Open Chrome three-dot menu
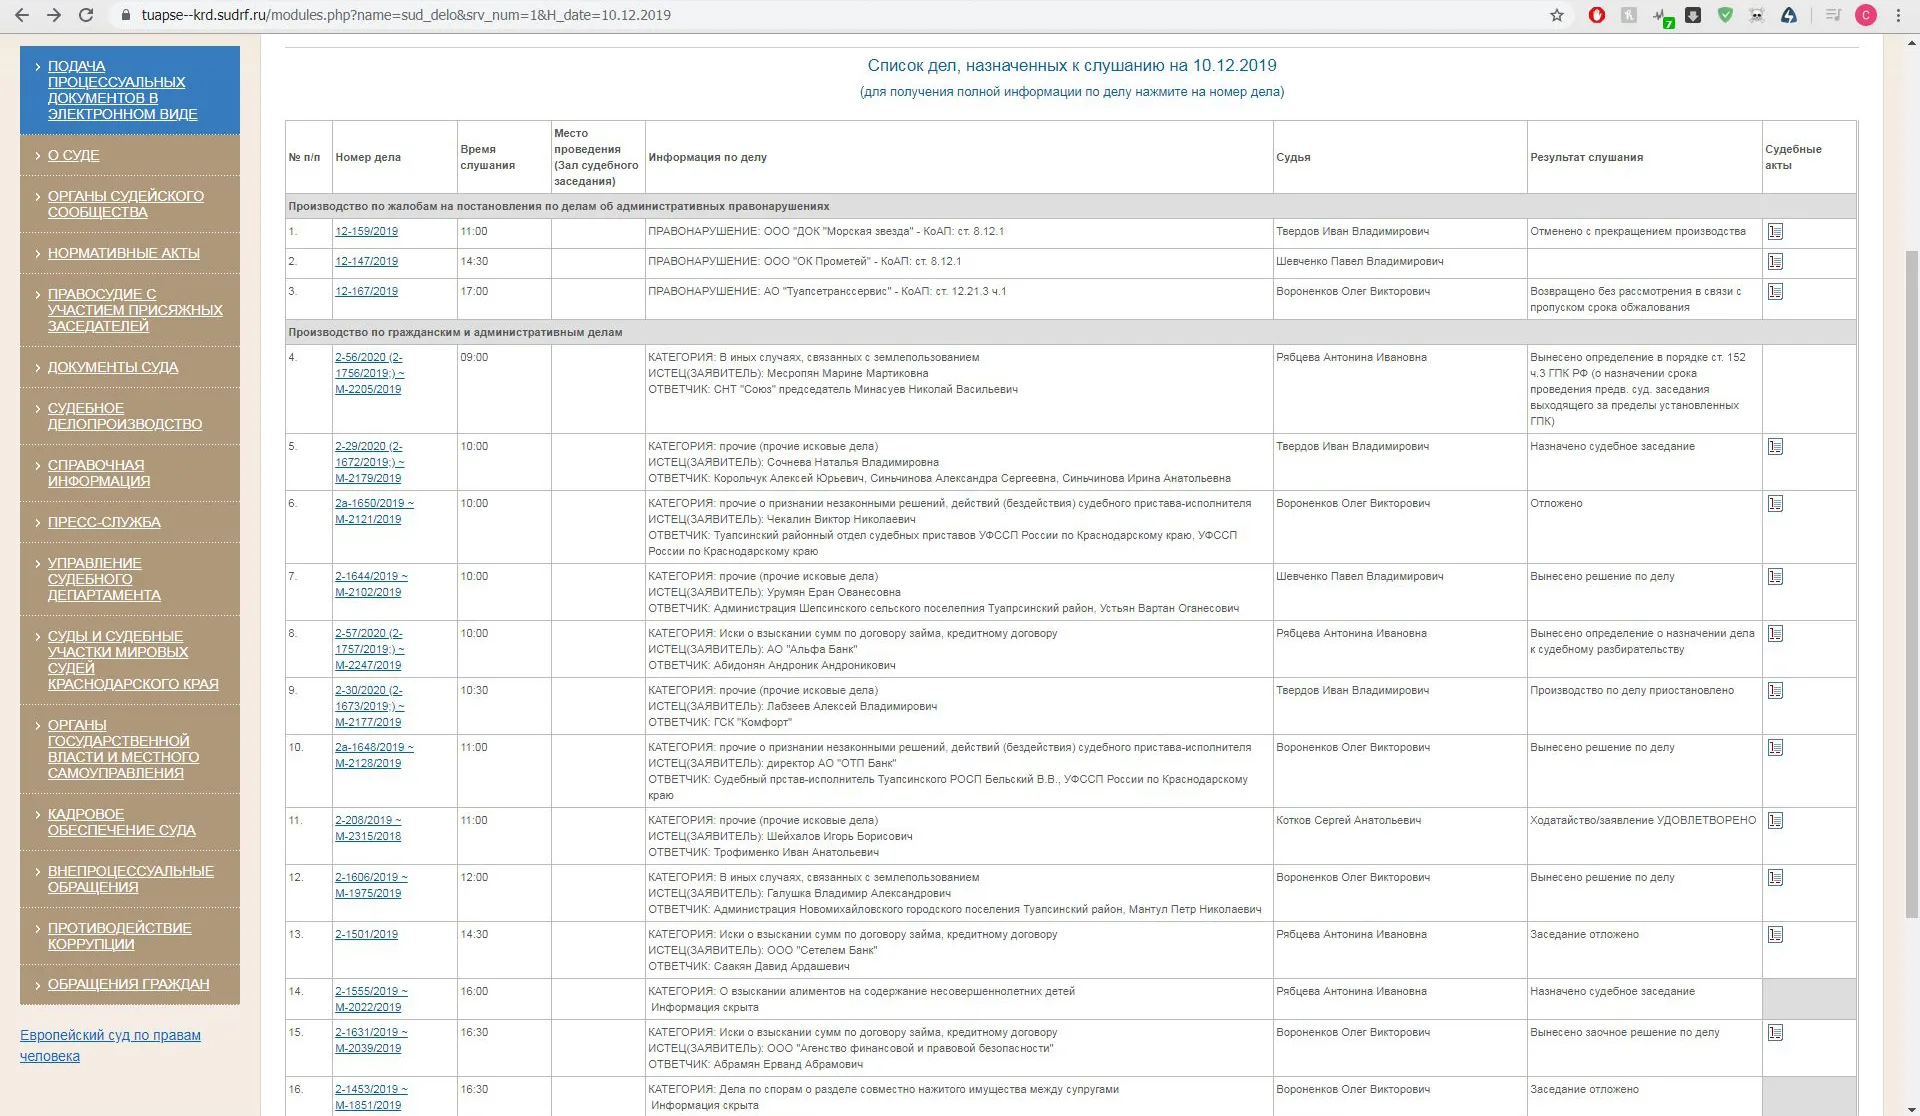 point(1898,15)
